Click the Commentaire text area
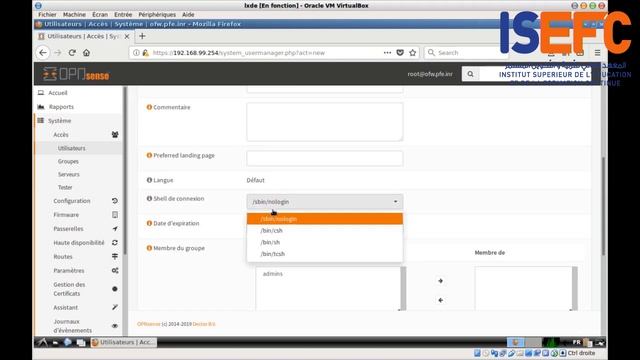Screen dimensions: 640x360 tap(325, 122)
